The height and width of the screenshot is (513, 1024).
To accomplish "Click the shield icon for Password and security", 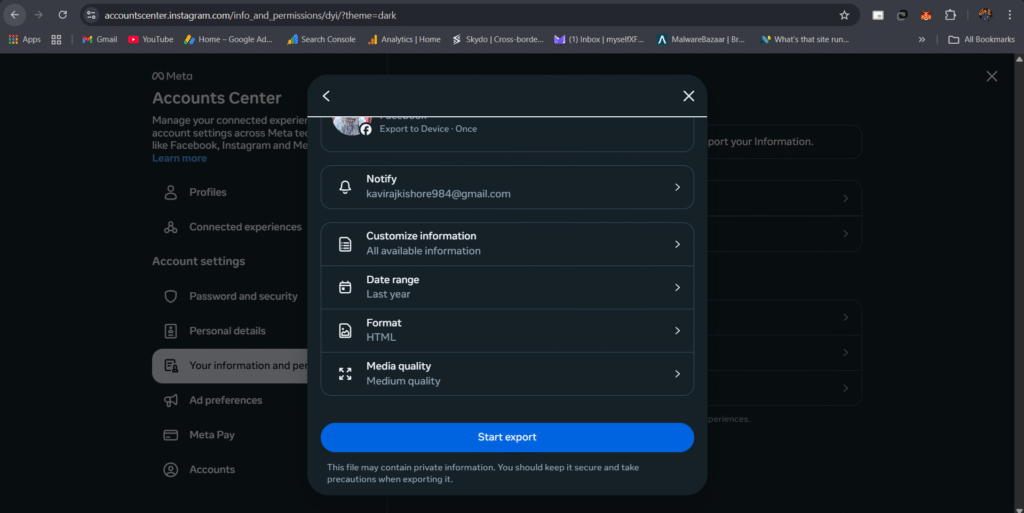I will [x=170, y=296].
